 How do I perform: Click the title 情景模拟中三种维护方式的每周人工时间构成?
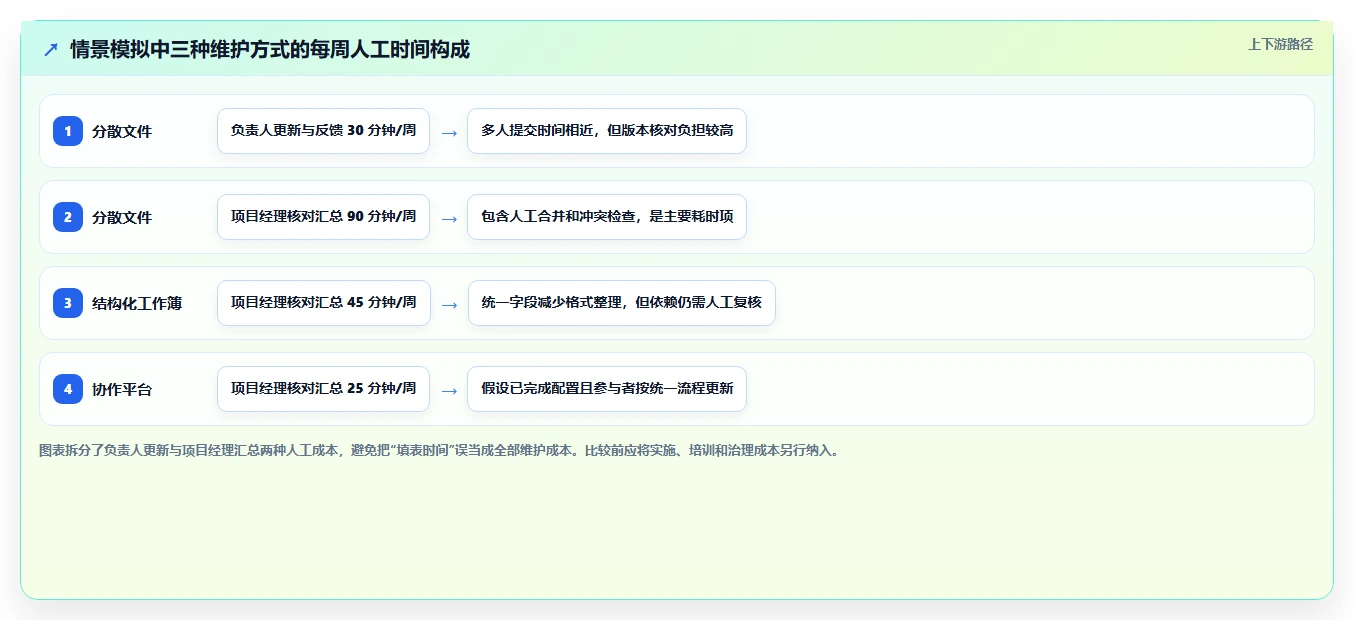(x=270, y=49)
